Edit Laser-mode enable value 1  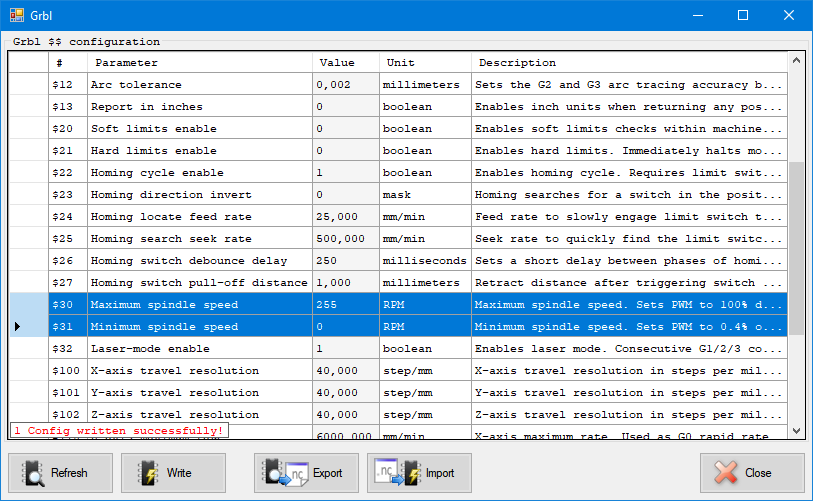point(346,349)
